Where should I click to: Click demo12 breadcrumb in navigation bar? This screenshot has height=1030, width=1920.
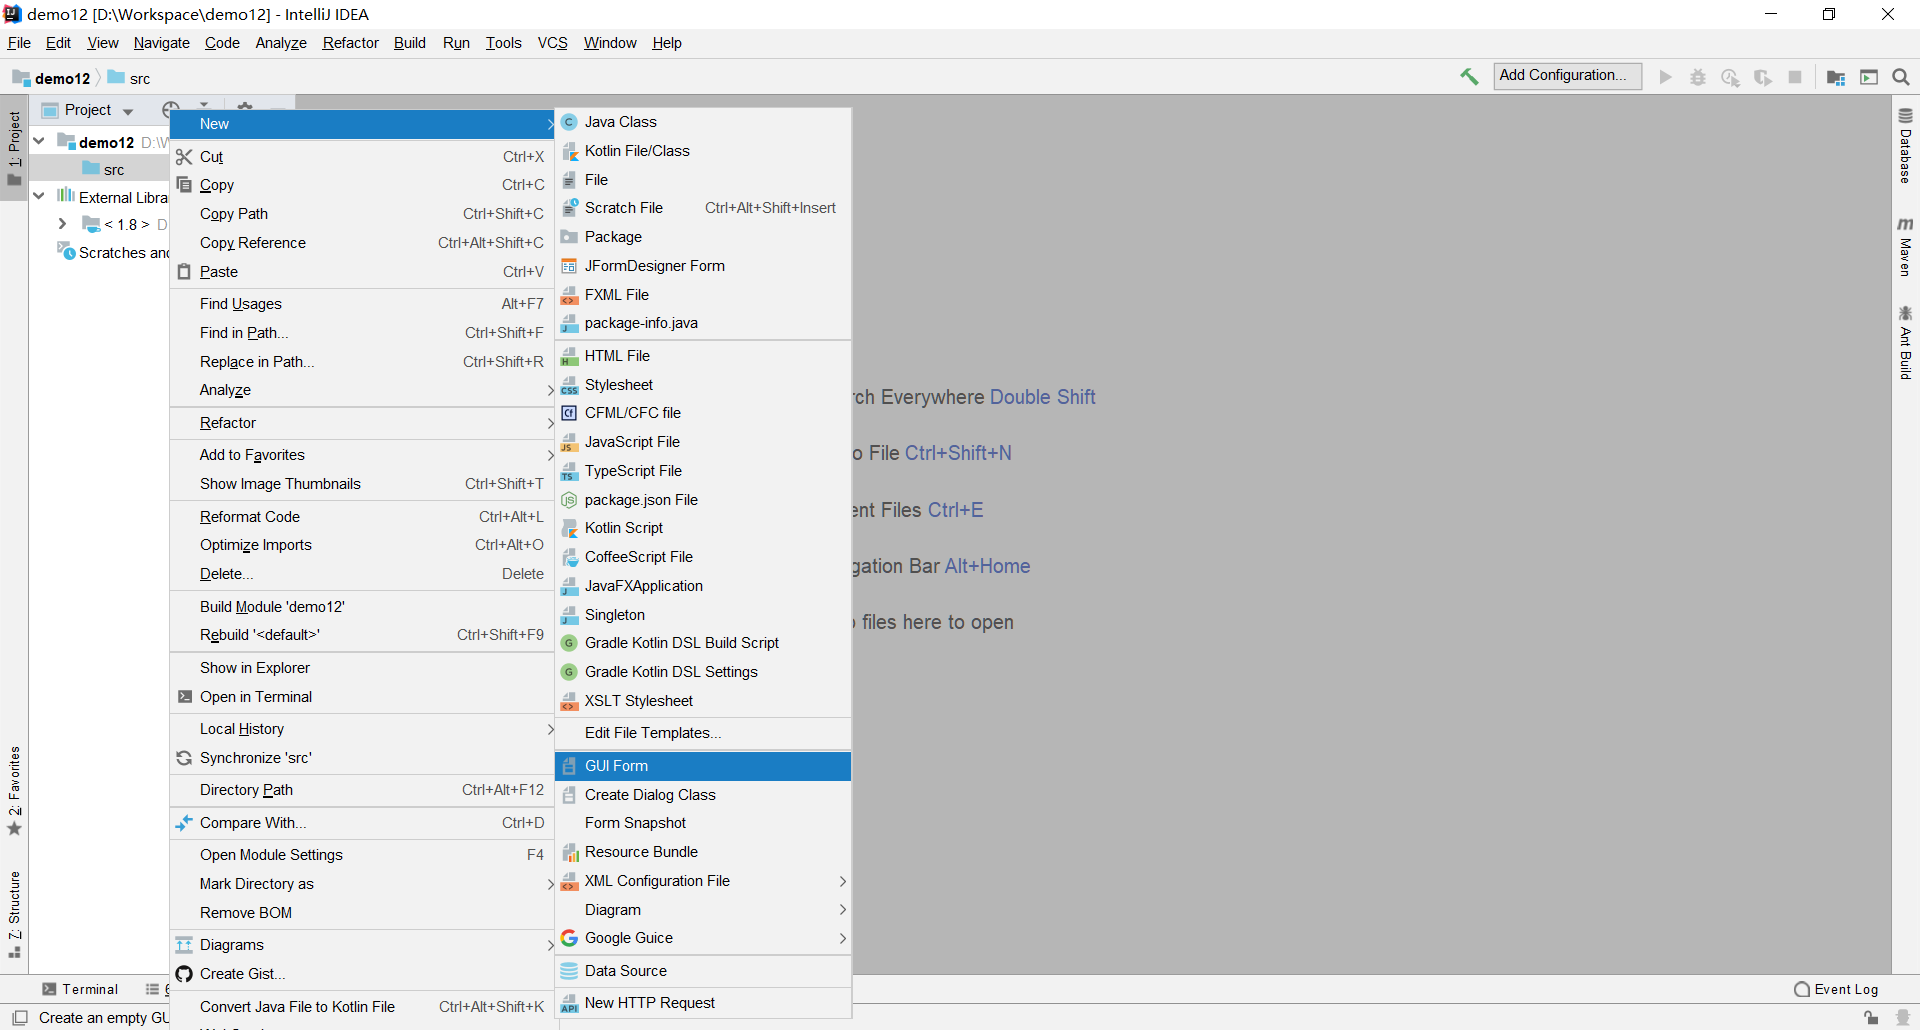click(52, 78)
